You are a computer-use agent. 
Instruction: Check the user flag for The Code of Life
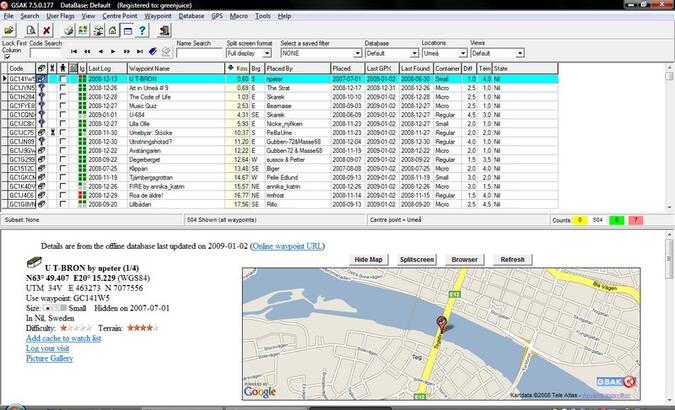63,97
